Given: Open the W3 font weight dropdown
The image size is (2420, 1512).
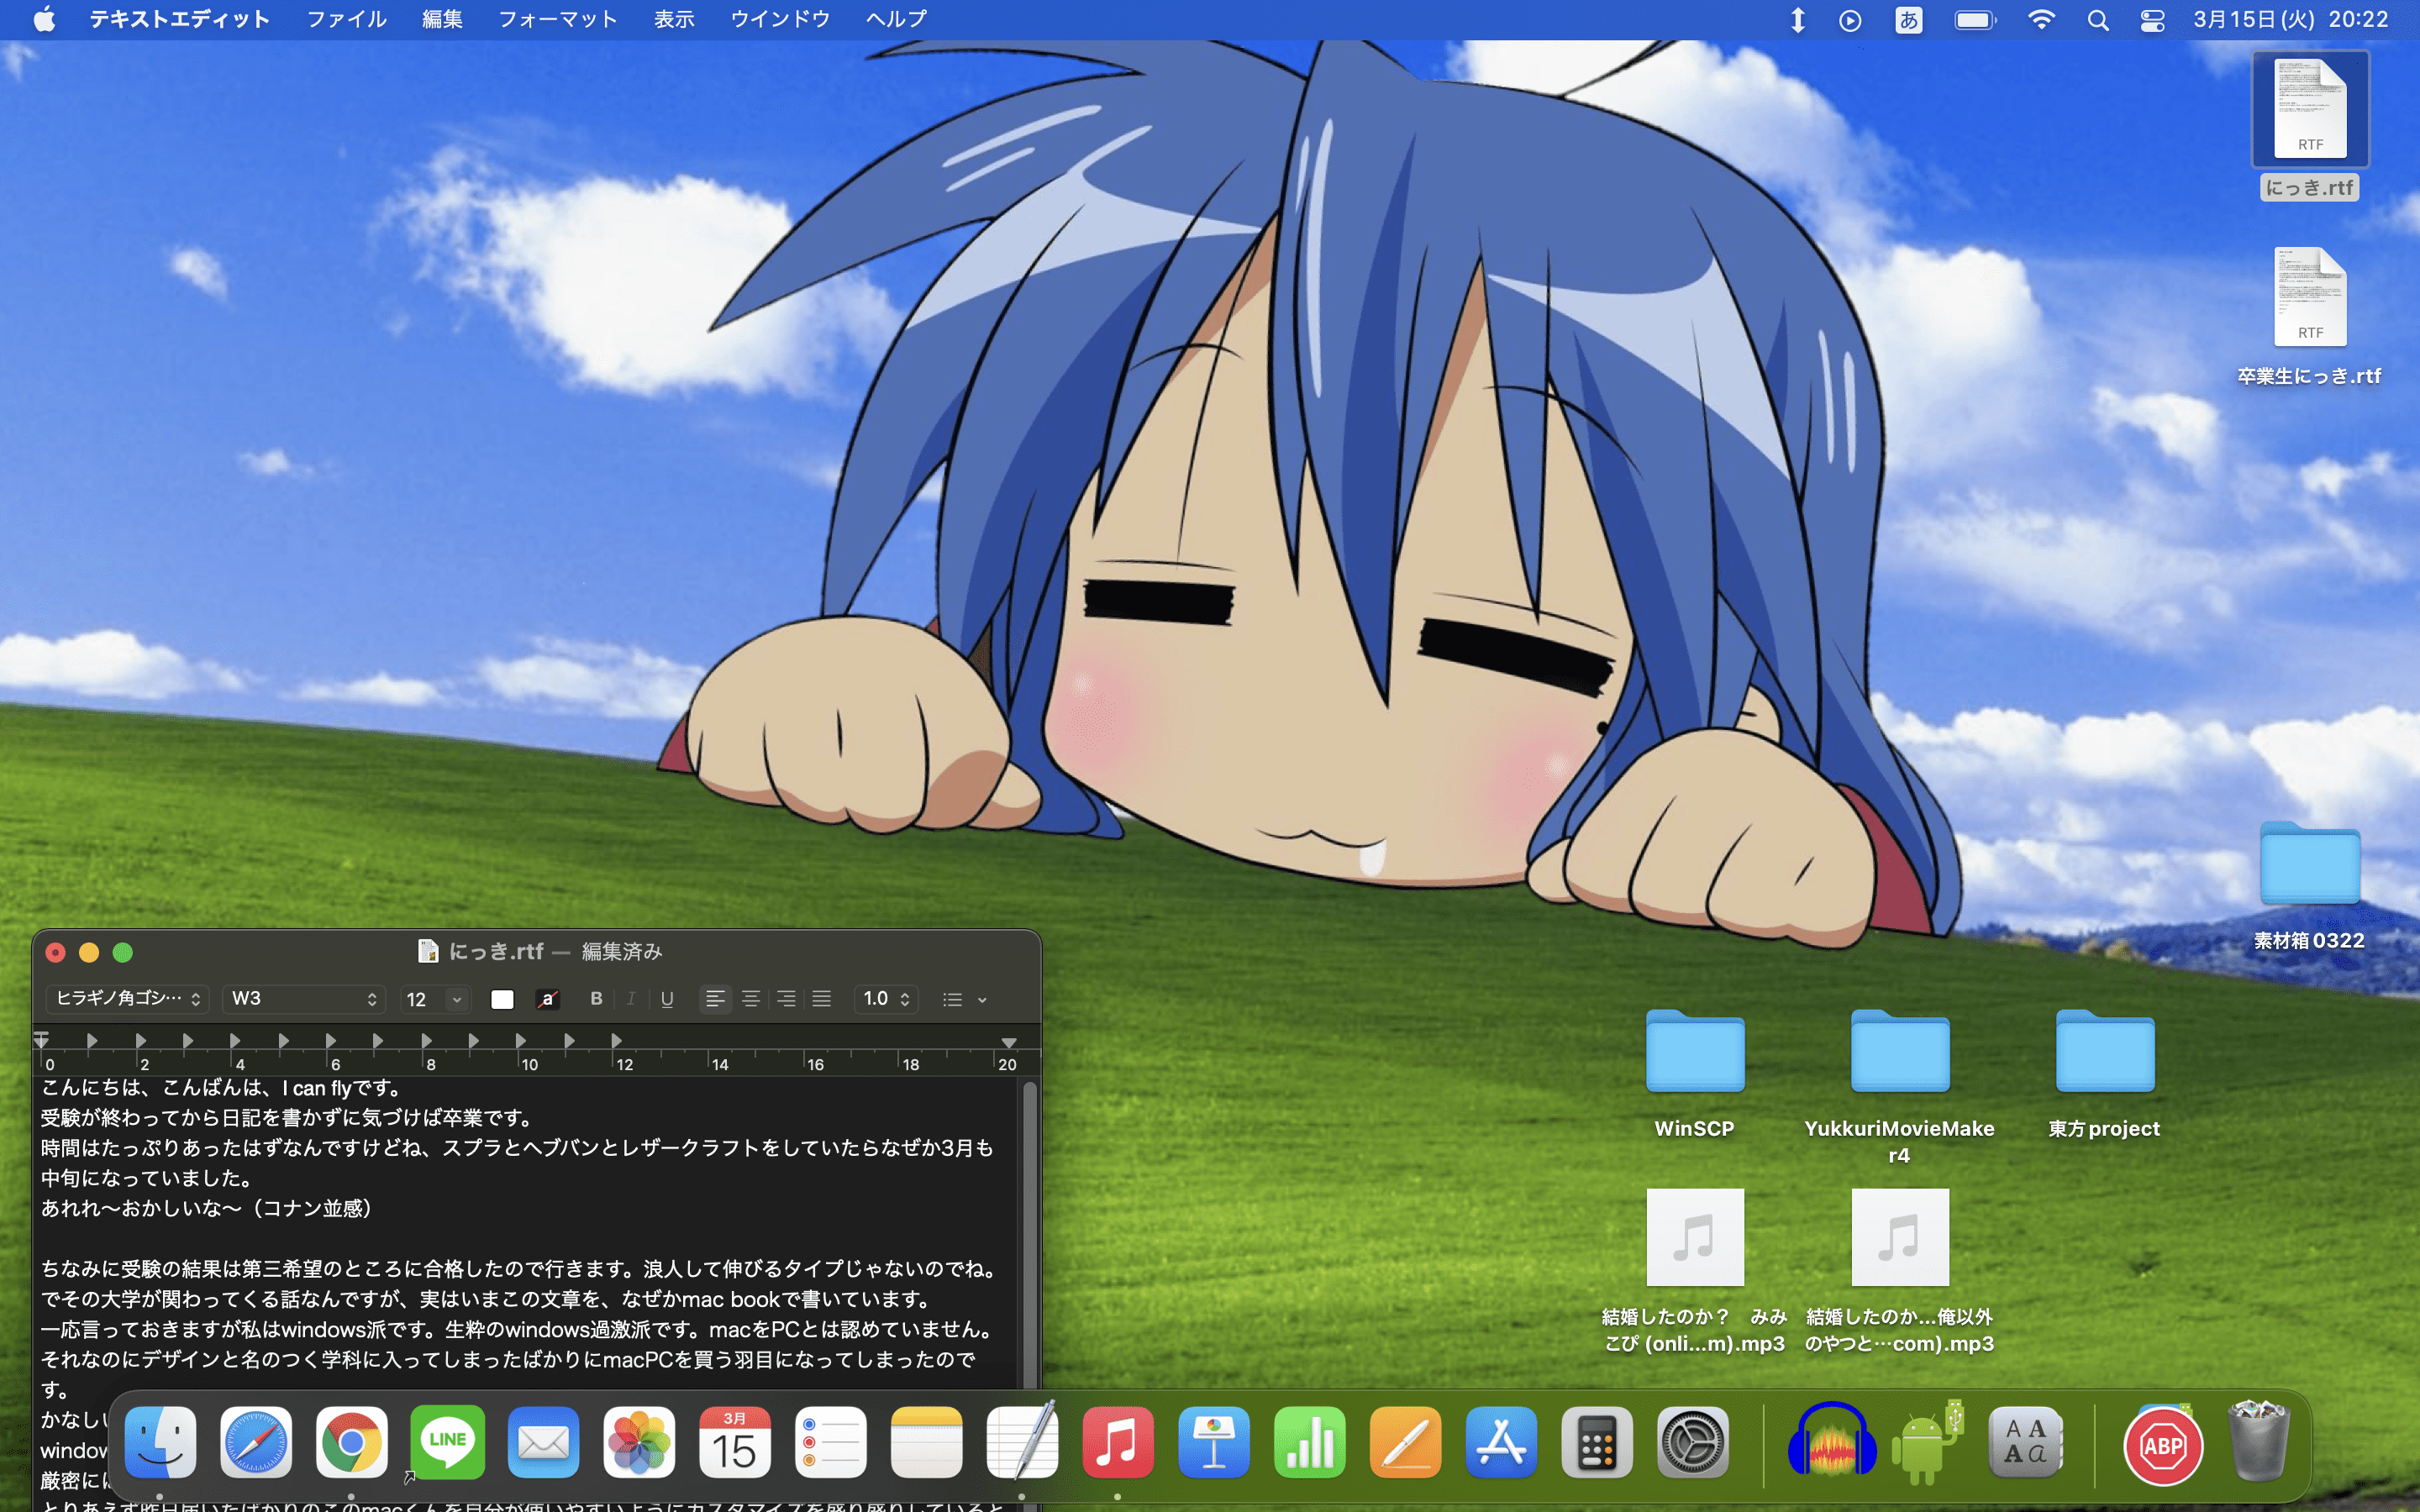Looking at the screenshot, I should click(303, 999).
